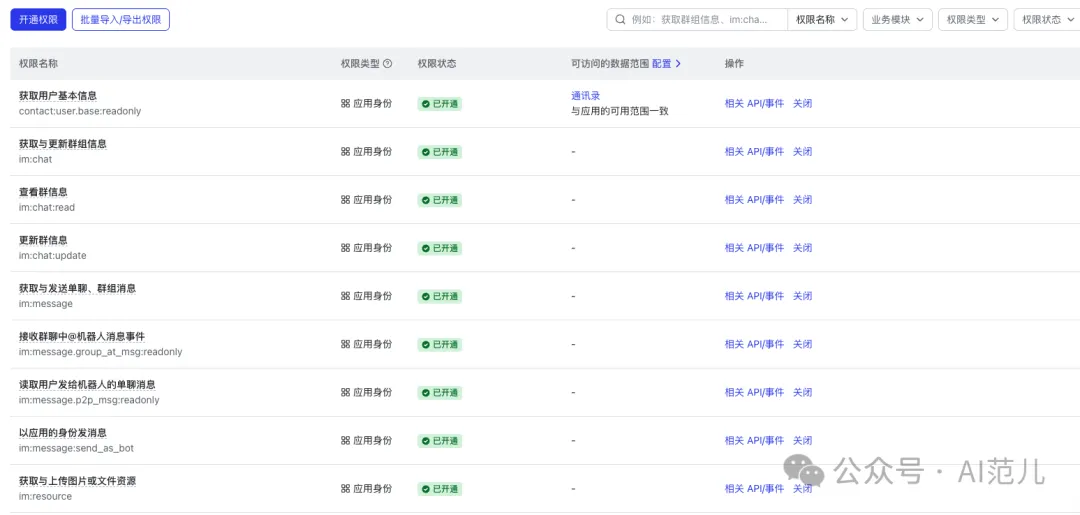The width and height of the screenshot is (1080, 515).
Task: Expand the 业务模块 filter dropdown
Action: click(x=897, y=20)
